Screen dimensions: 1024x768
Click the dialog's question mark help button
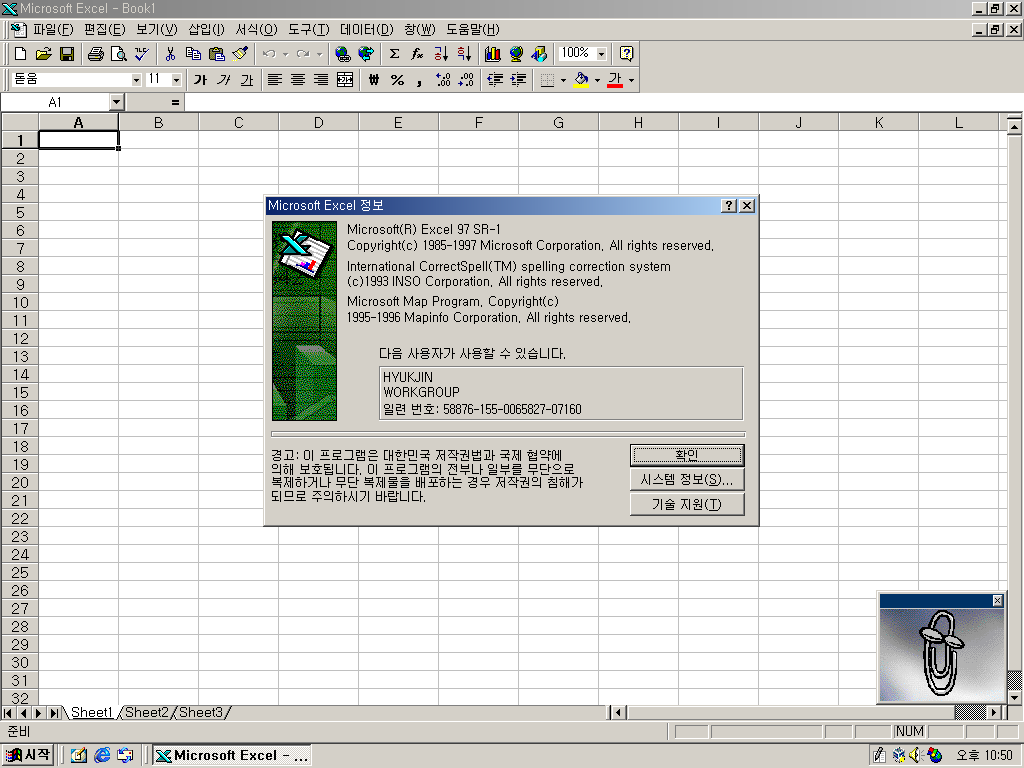coord(729,205)
